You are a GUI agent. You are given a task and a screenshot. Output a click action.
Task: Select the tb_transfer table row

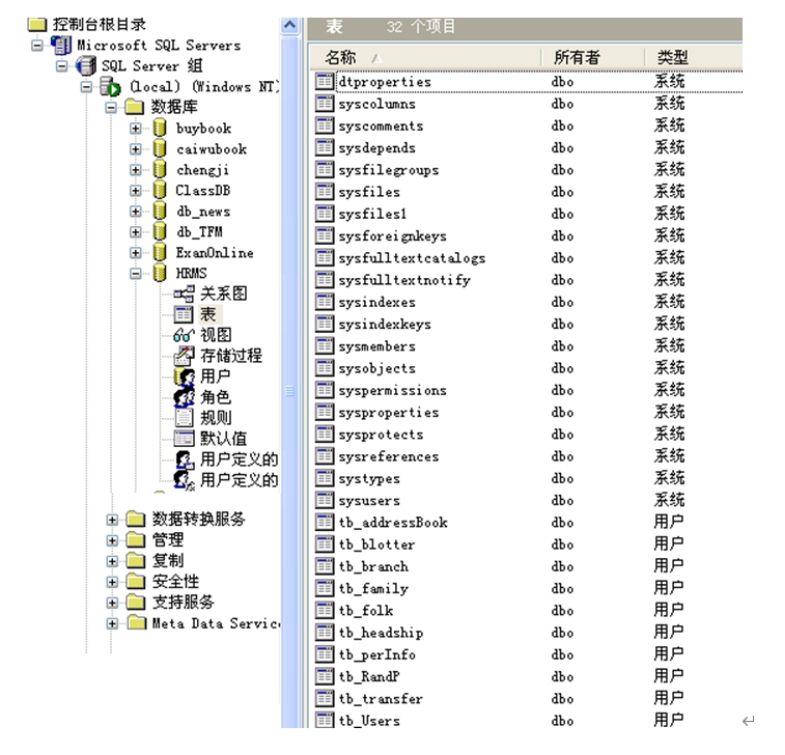coord(529,698)
